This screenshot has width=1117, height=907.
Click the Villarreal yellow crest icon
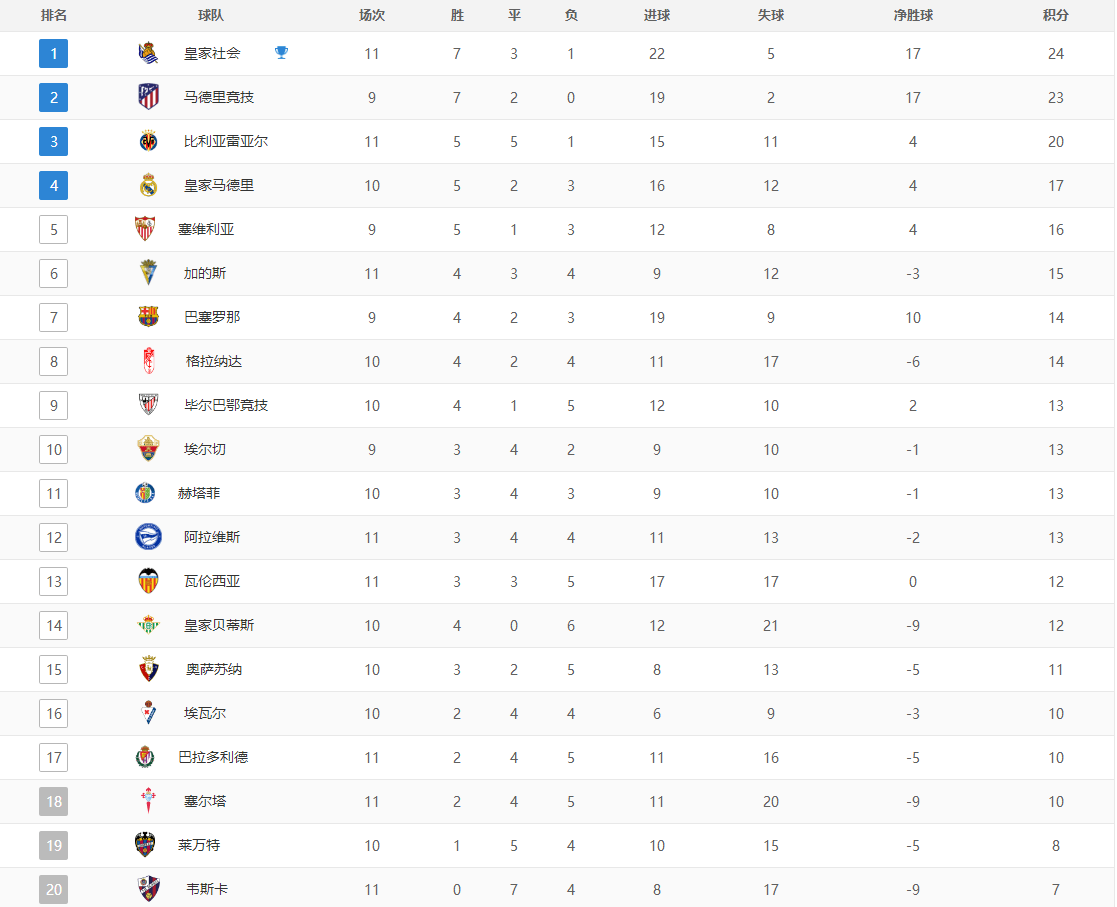pyautogui.click(x=148, y=141)
